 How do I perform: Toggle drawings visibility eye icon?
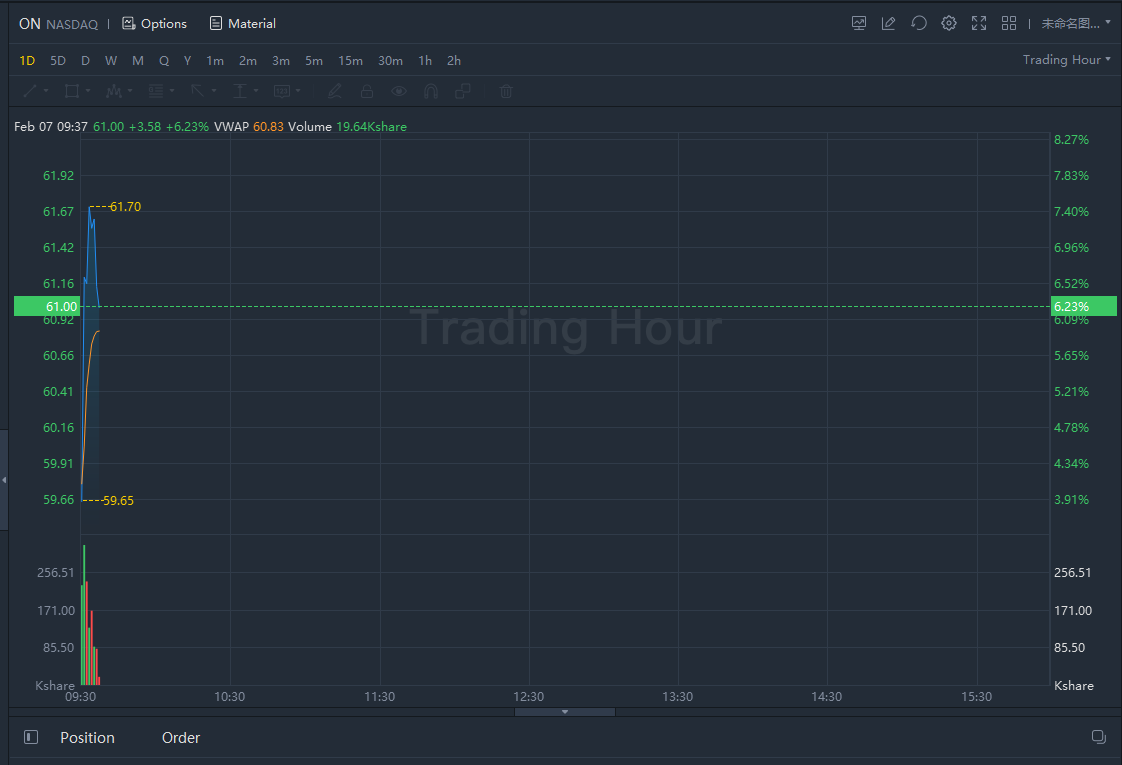click(x=399, y=91)
